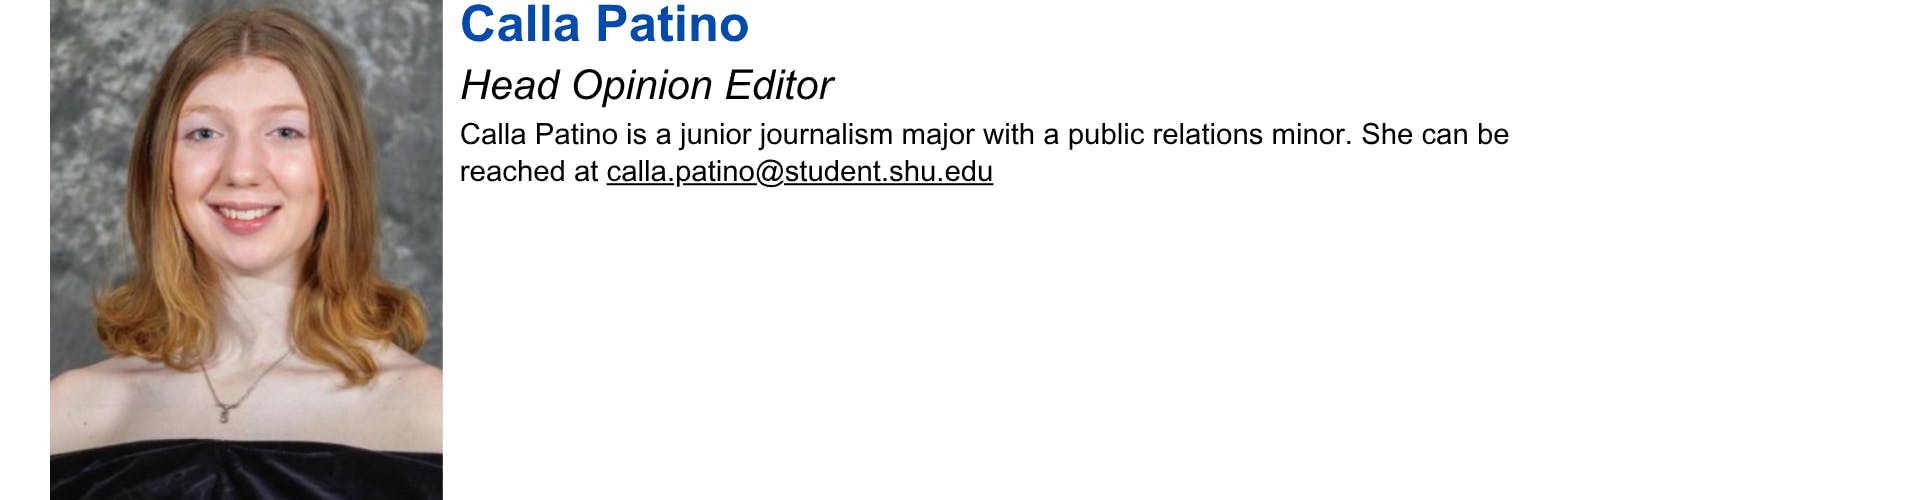Click "Calla" in the blue heading
Screen dimensions: 1920x500
[x=520, y=25]
